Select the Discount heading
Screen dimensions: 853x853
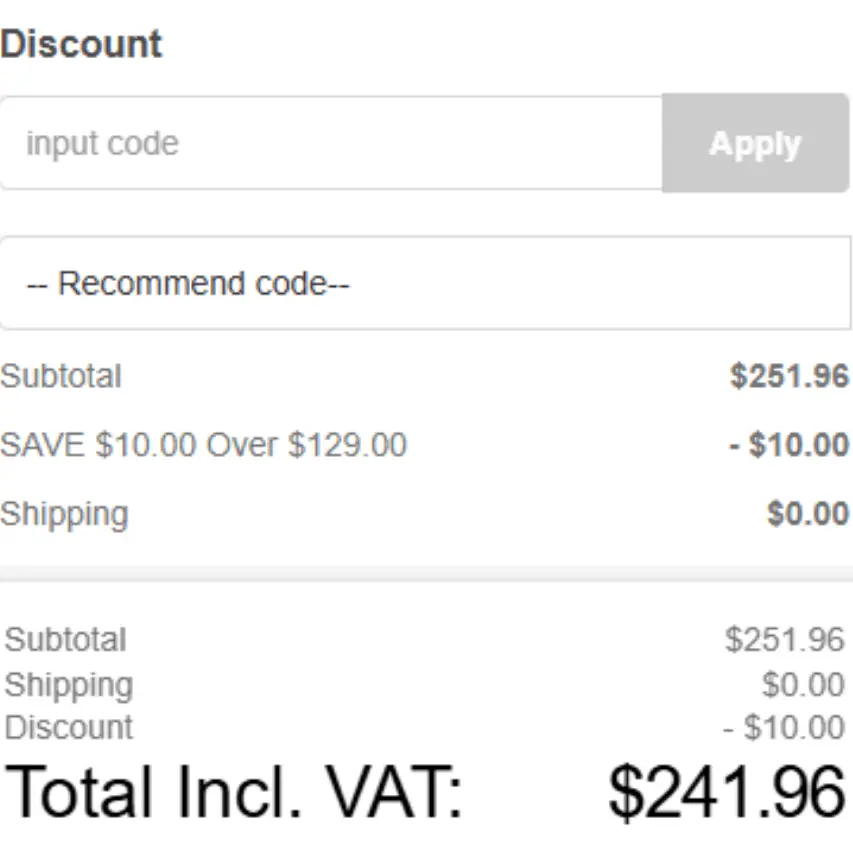coord(82,42)
